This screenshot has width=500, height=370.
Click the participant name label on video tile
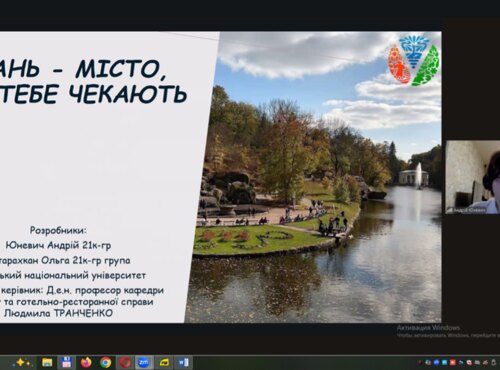(x=467, y=210)
